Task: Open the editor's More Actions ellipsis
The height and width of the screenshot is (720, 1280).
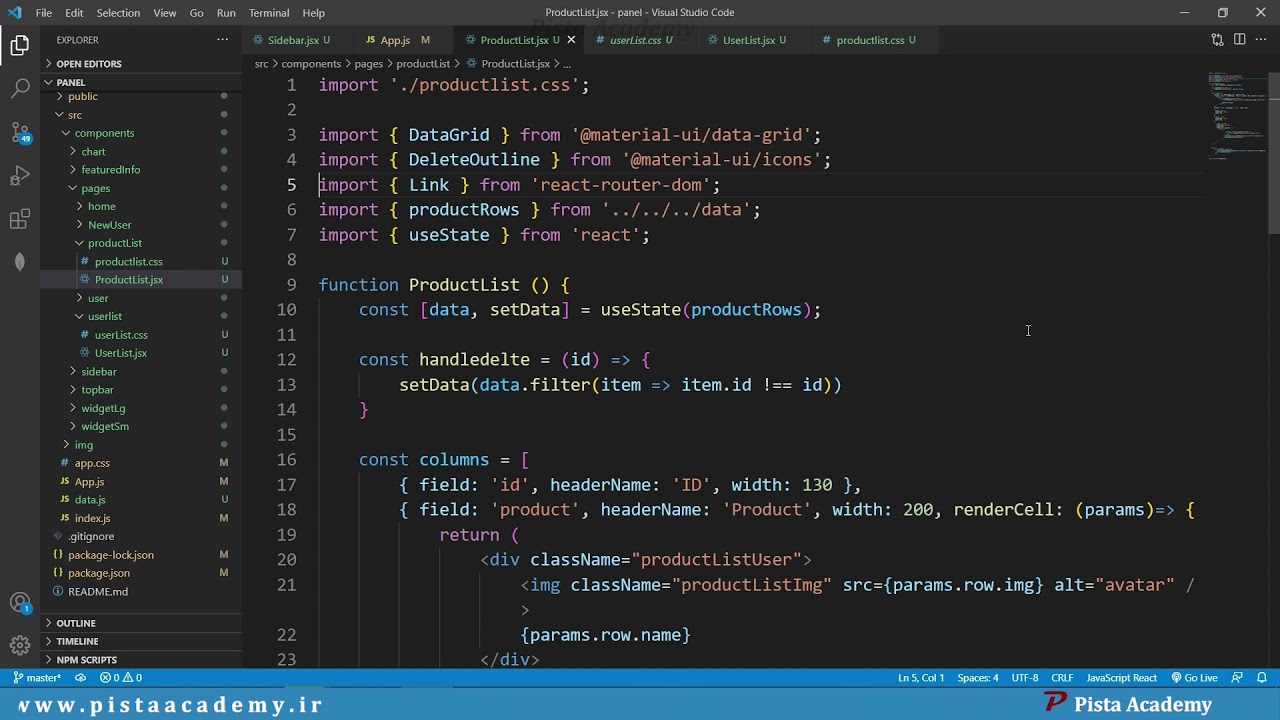Action: point(1260,40)
